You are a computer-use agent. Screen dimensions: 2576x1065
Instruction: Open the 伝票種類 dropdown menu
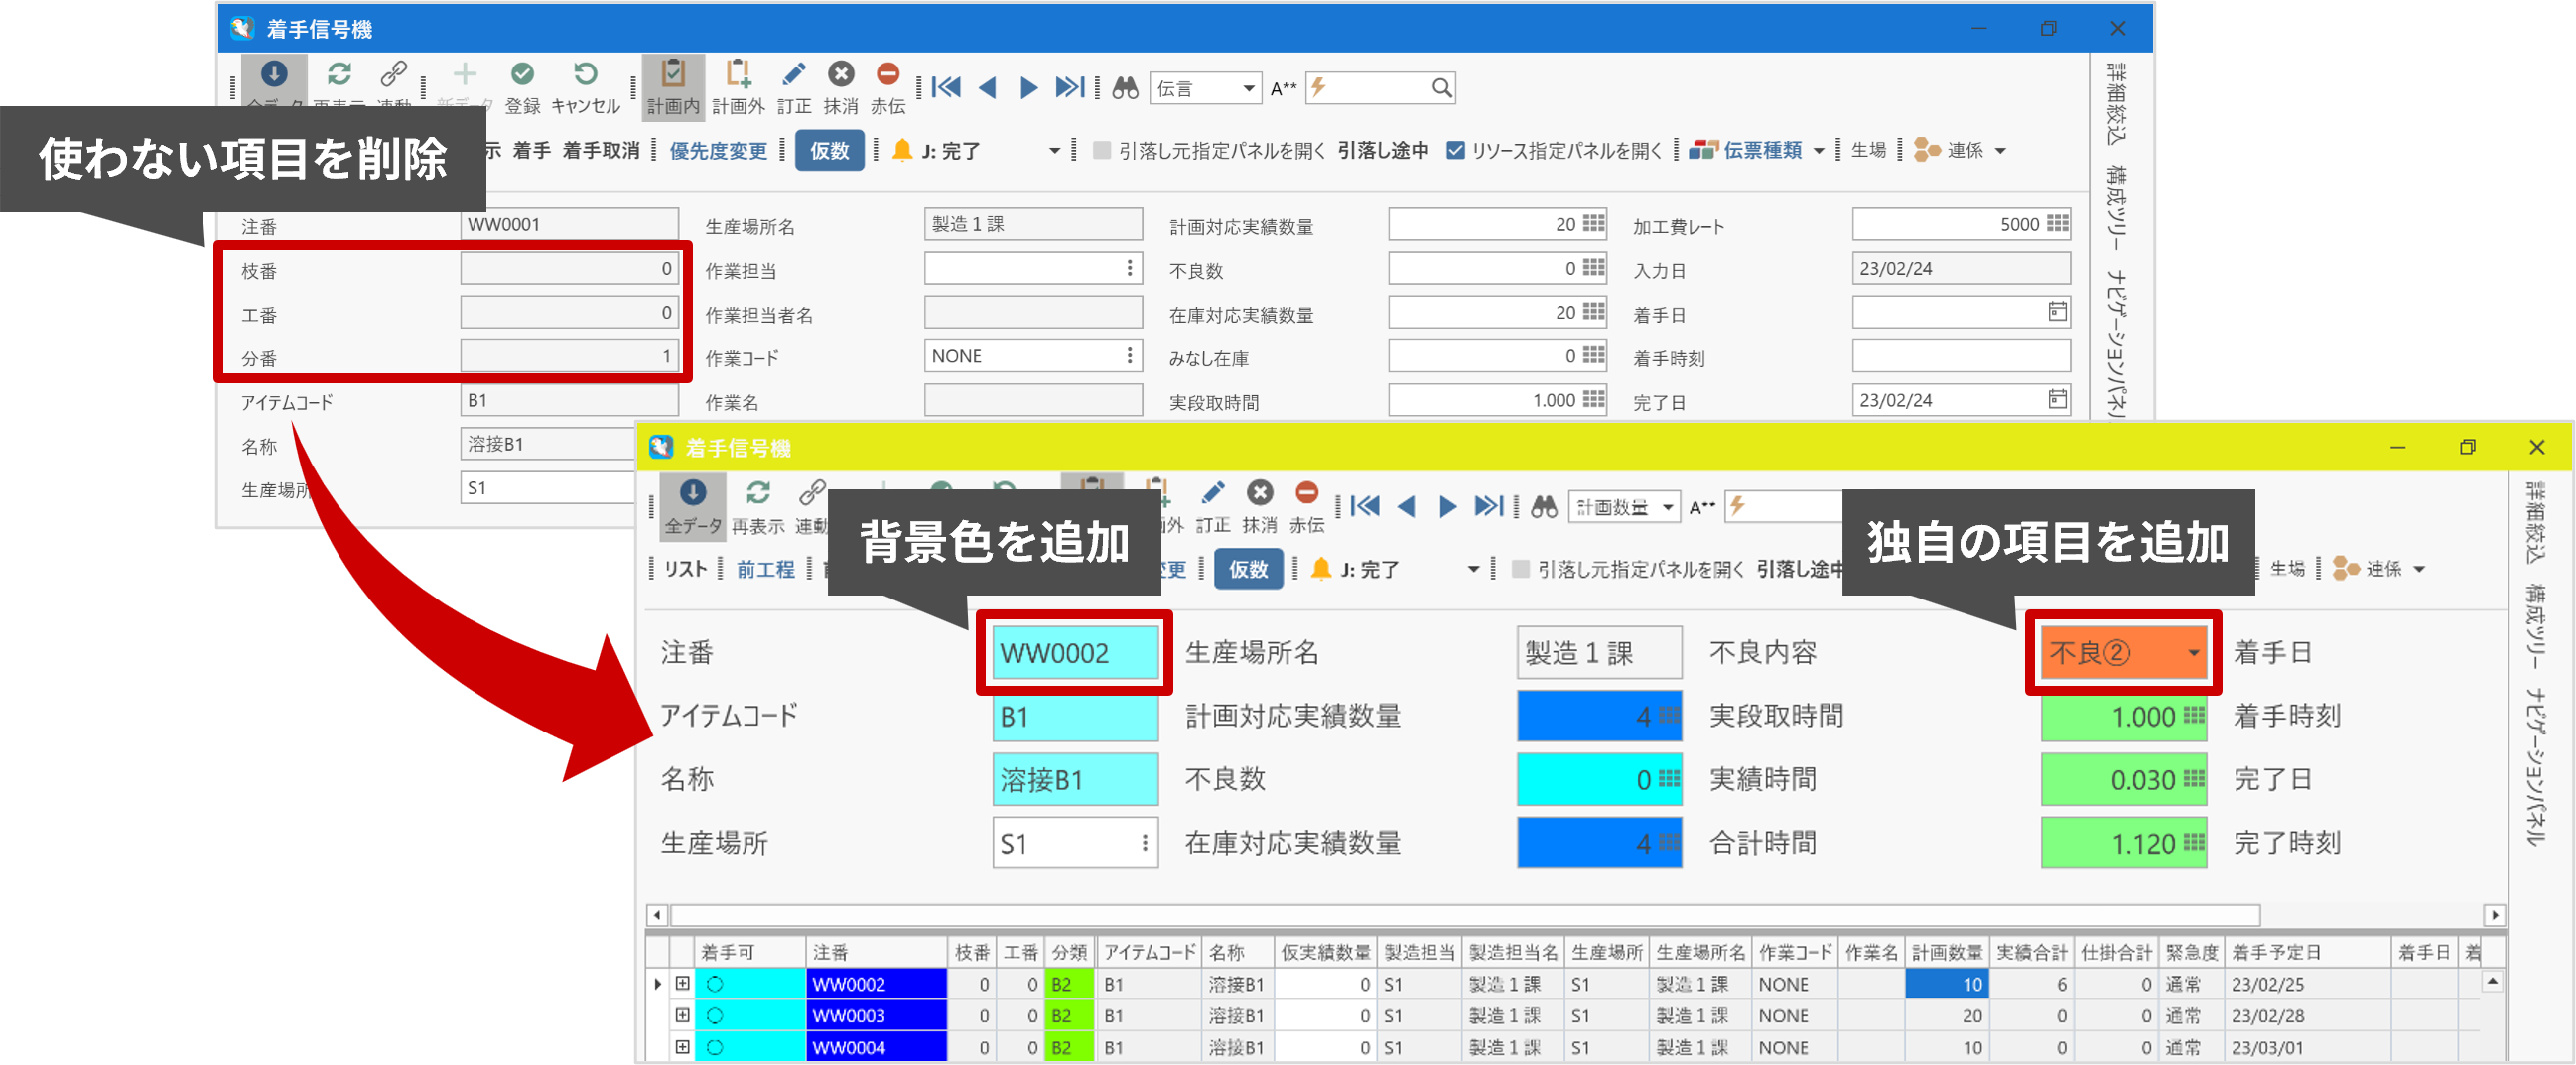click(x=1818, y=150)
